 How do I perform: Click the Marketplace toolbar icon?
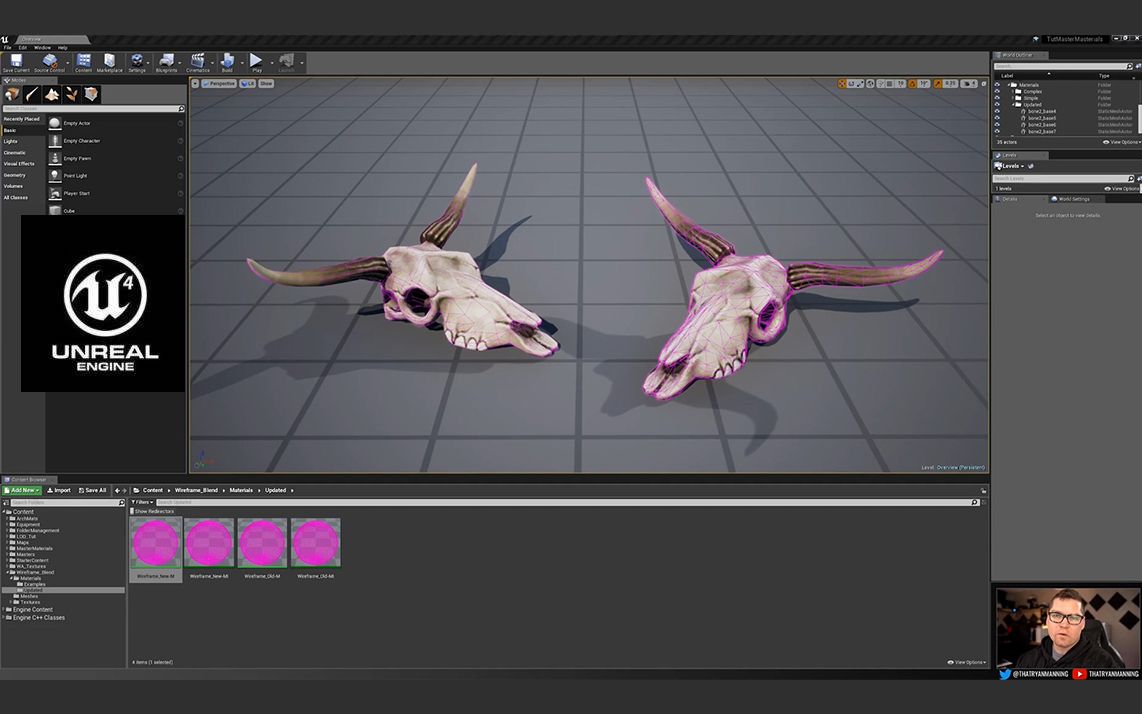tap(110, 61)
